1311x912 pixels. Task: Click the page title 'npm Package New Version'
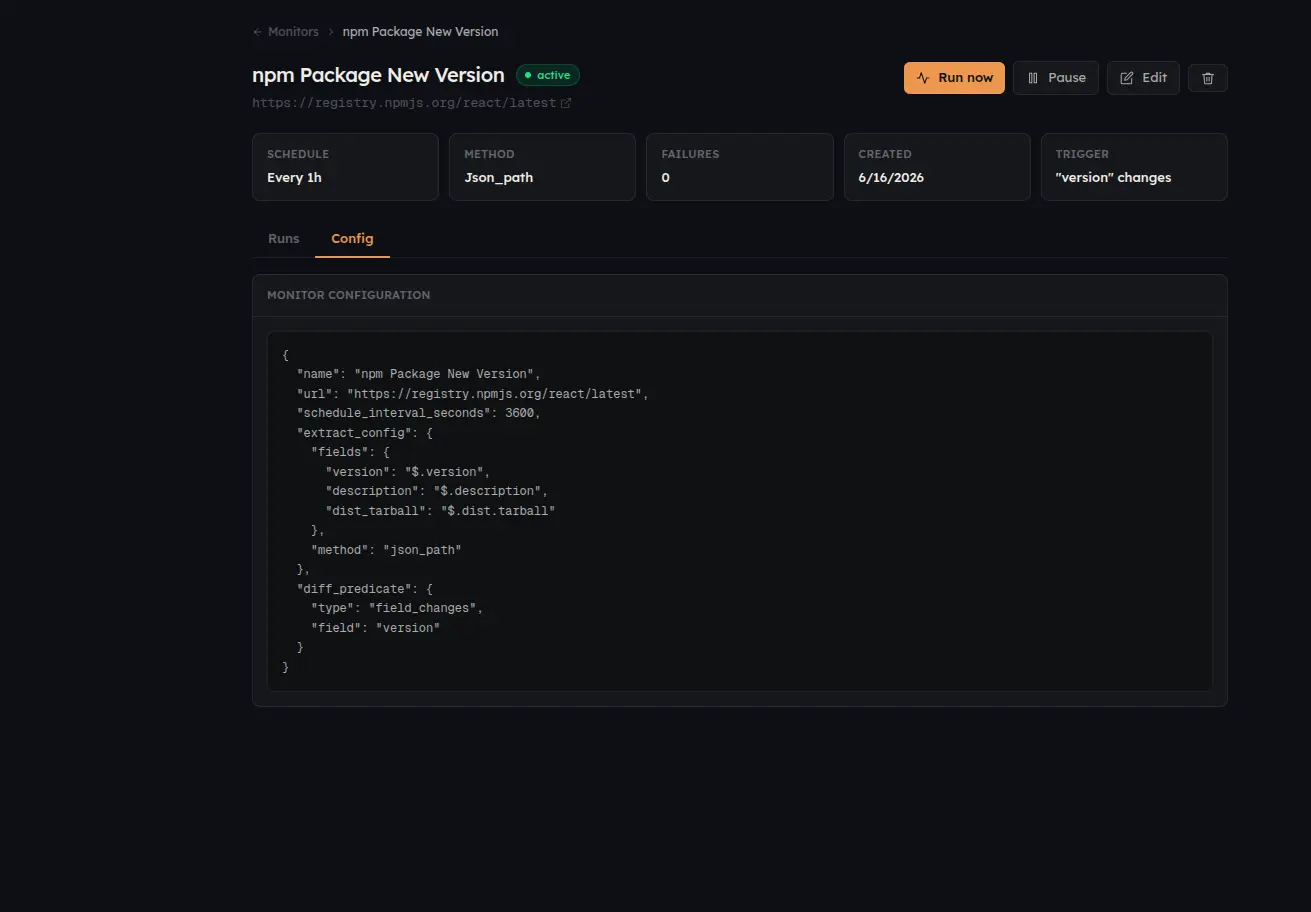point(378,75)
